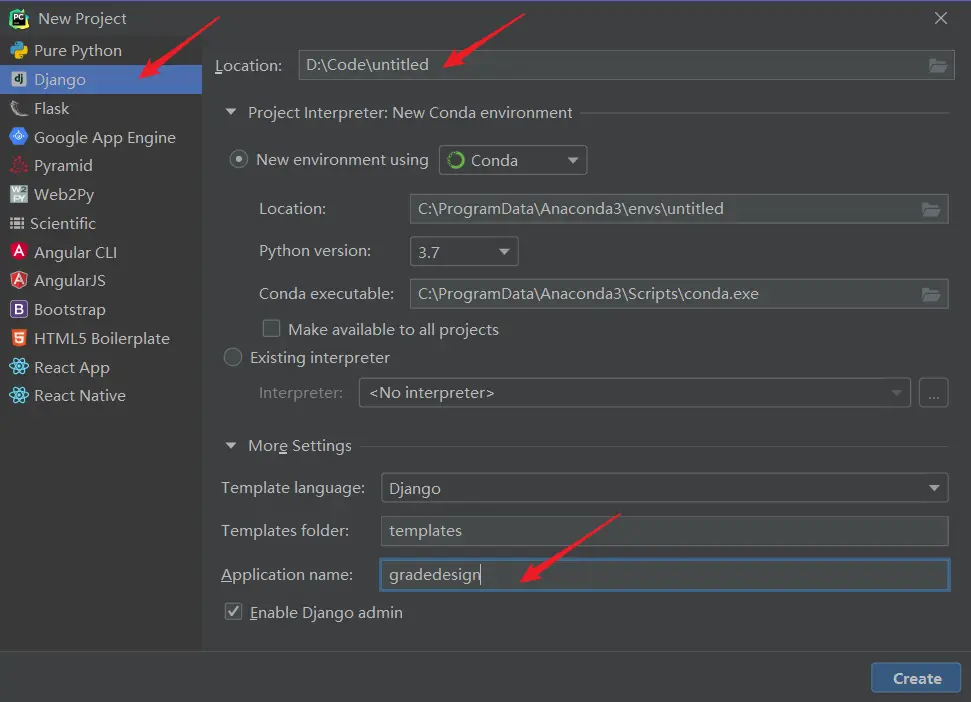Collapse the More Settings section
971x702 pixels.
(231, 445)
